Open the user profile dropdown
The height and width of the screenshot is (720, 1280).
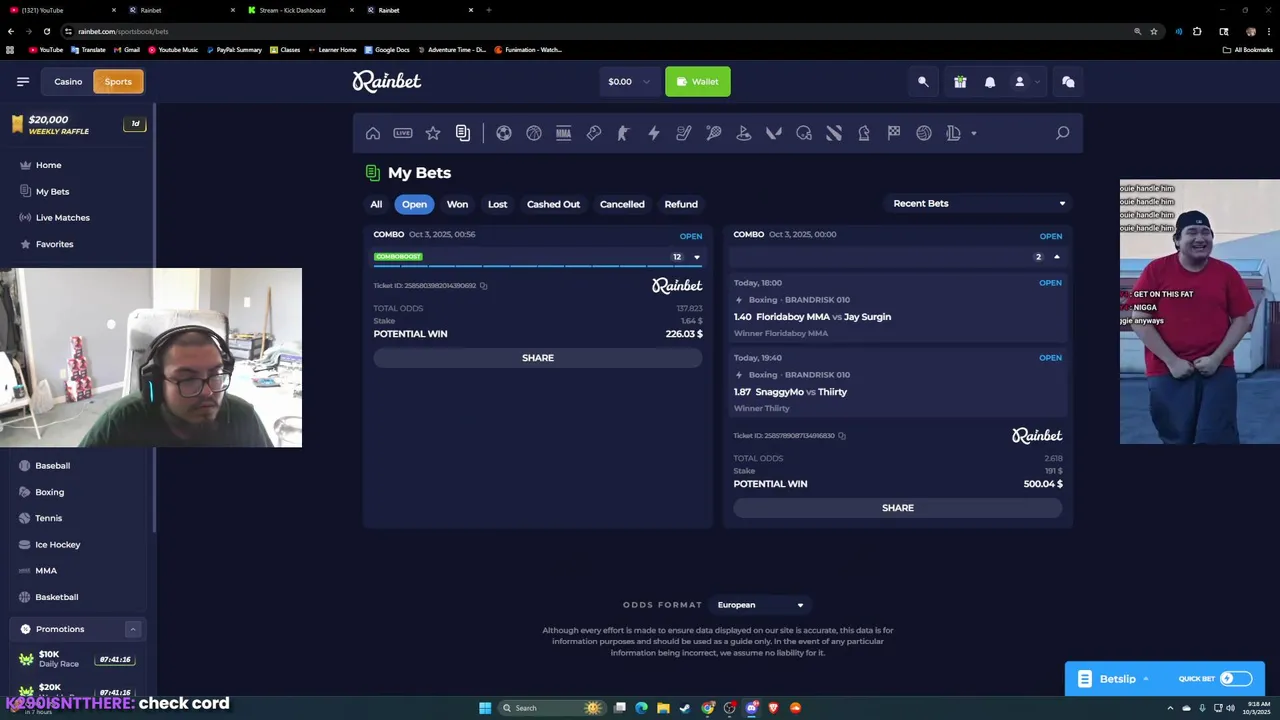click(1027, 82)
